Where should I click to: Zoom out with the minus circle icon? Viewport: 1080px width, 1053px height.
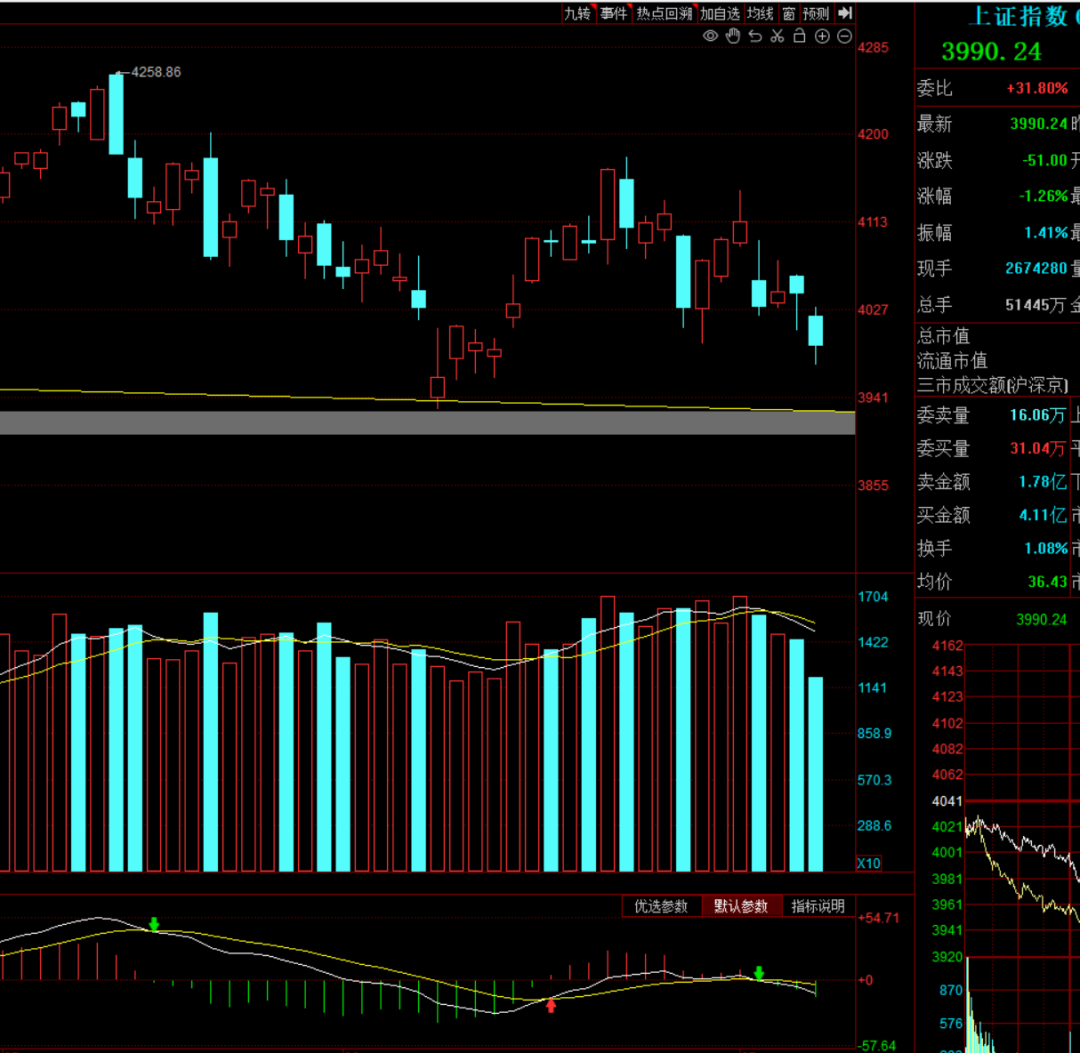844,37
